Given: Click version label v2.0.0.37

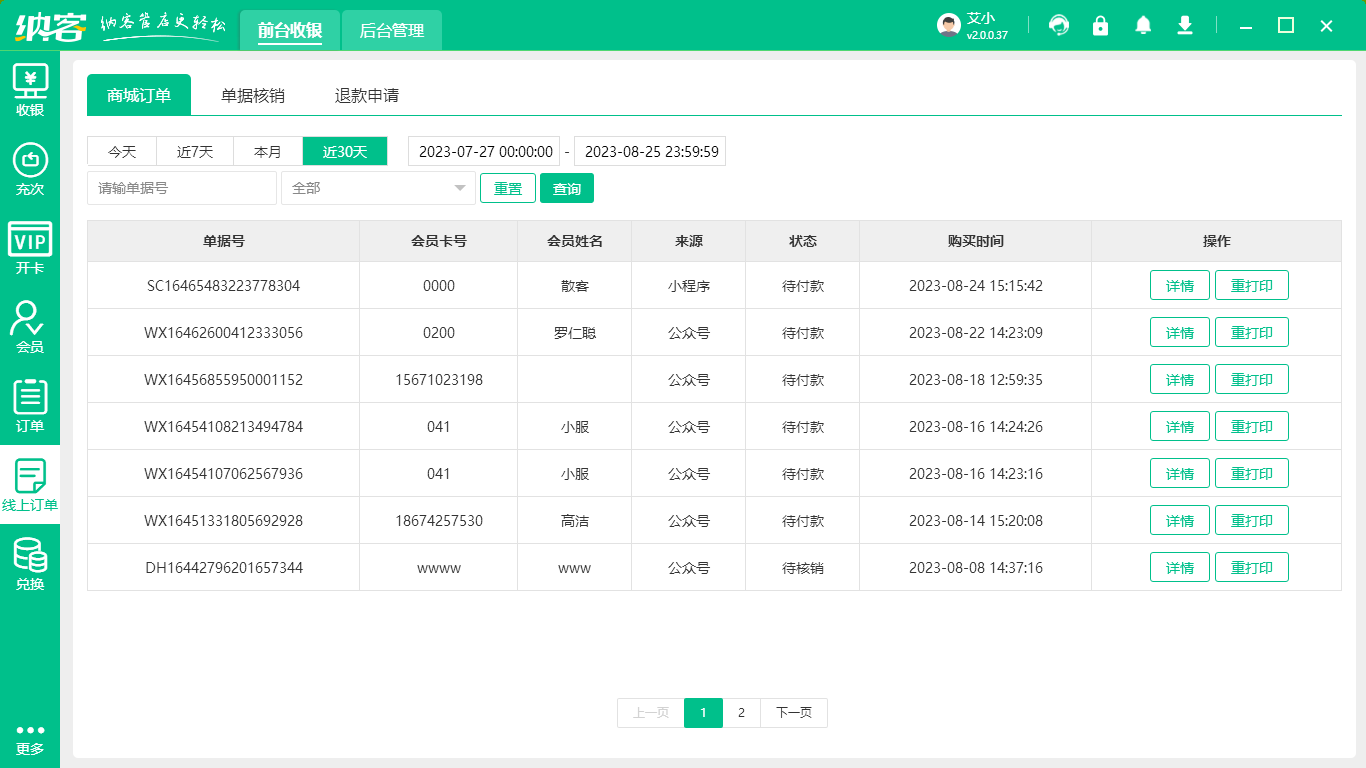Looking at the screenshot, I should coord(986,35).
